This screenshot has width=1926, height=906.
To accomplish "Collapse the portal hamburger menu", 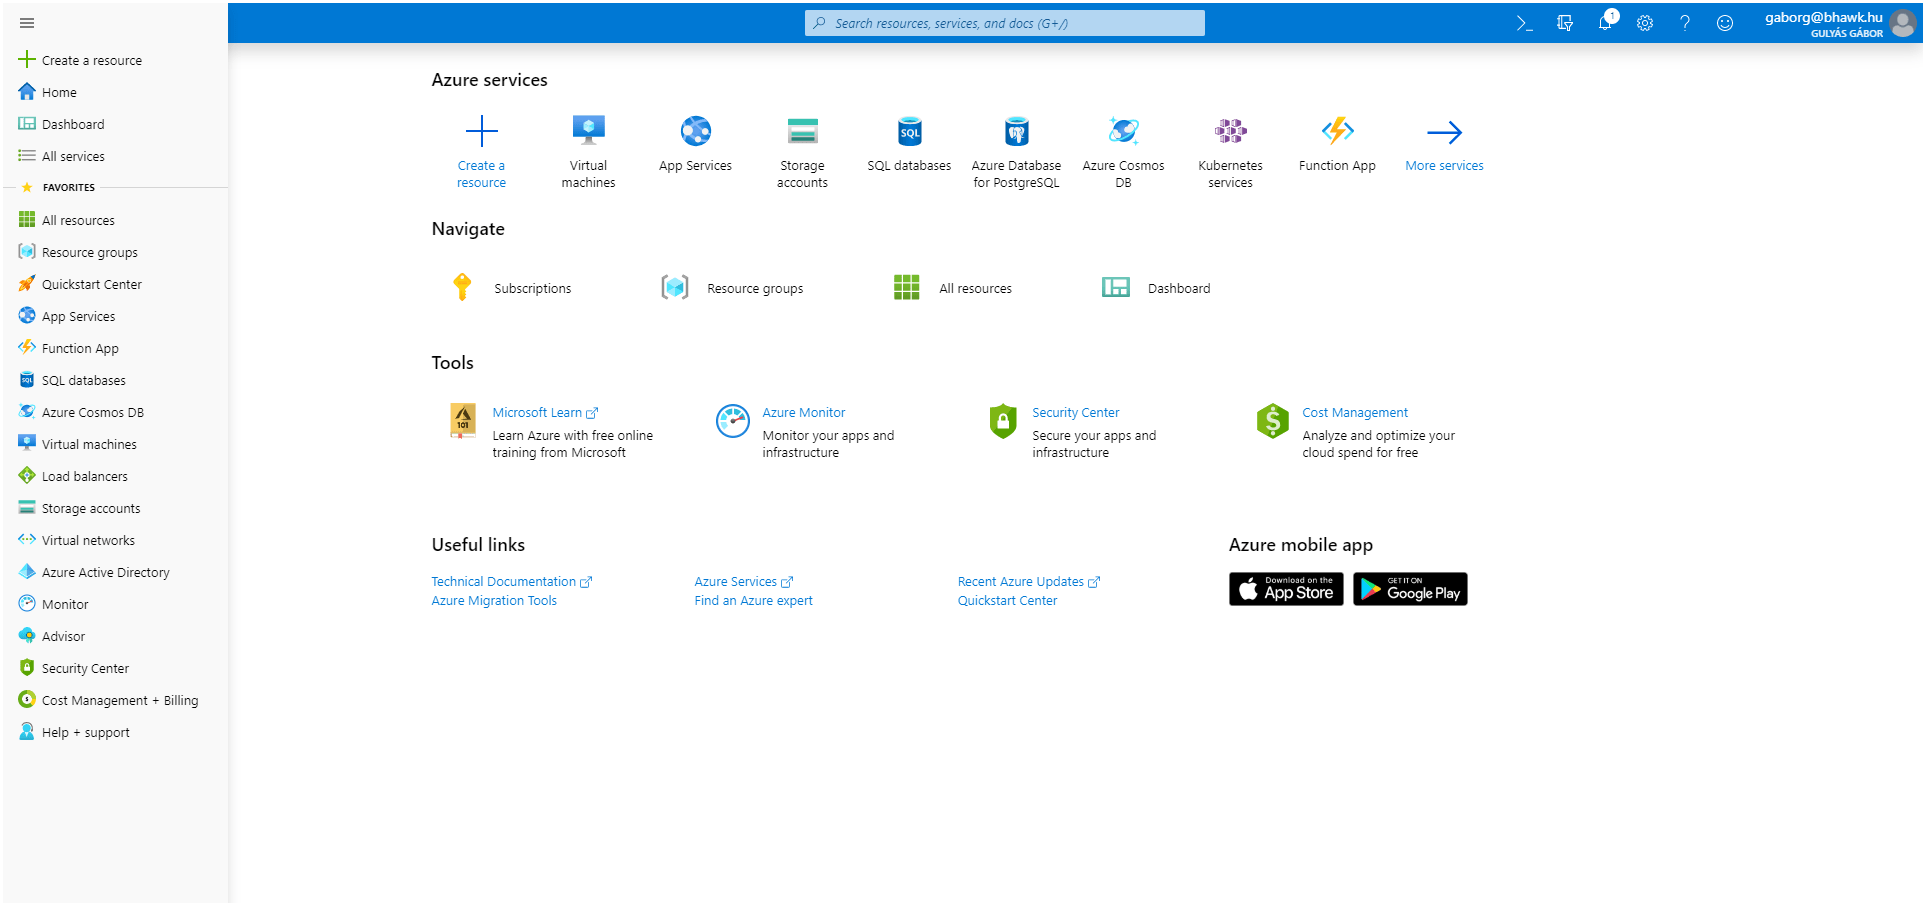I will tap(27, 23).
